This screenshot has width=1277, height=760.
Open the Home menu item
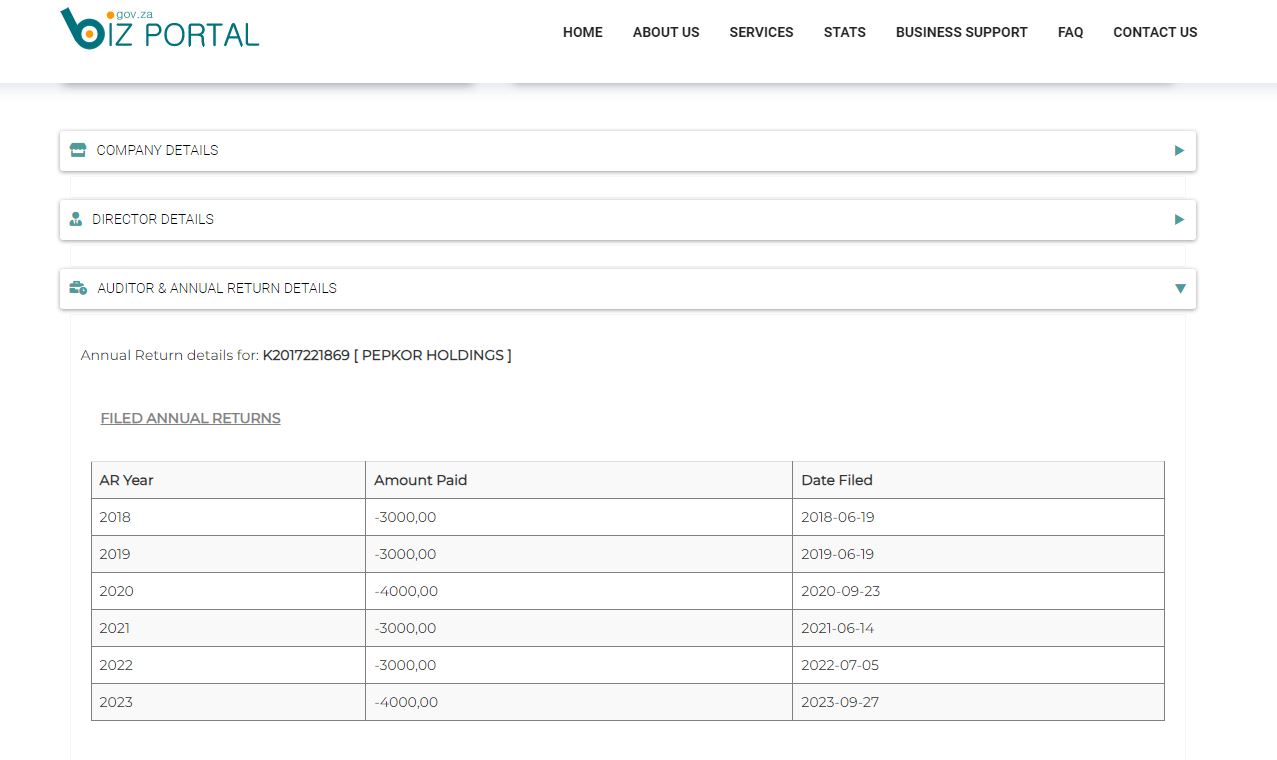[x=582, y=32]
